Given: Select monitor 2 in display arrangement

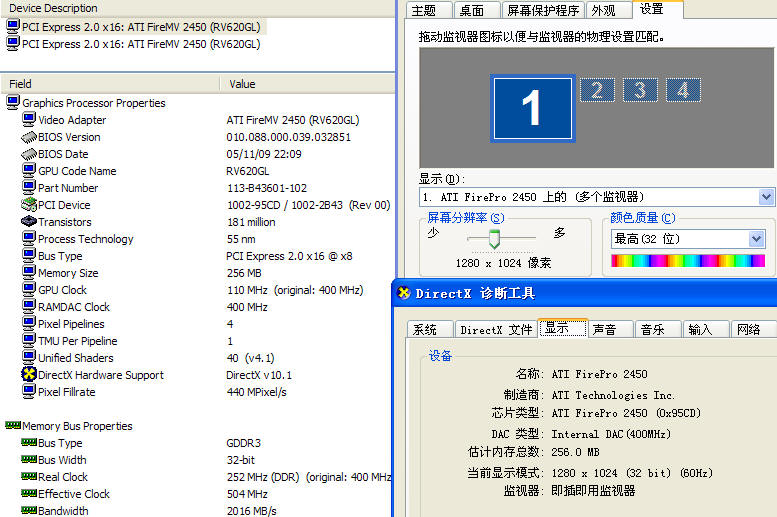Looking at the screenshot, I should (597, 90).
